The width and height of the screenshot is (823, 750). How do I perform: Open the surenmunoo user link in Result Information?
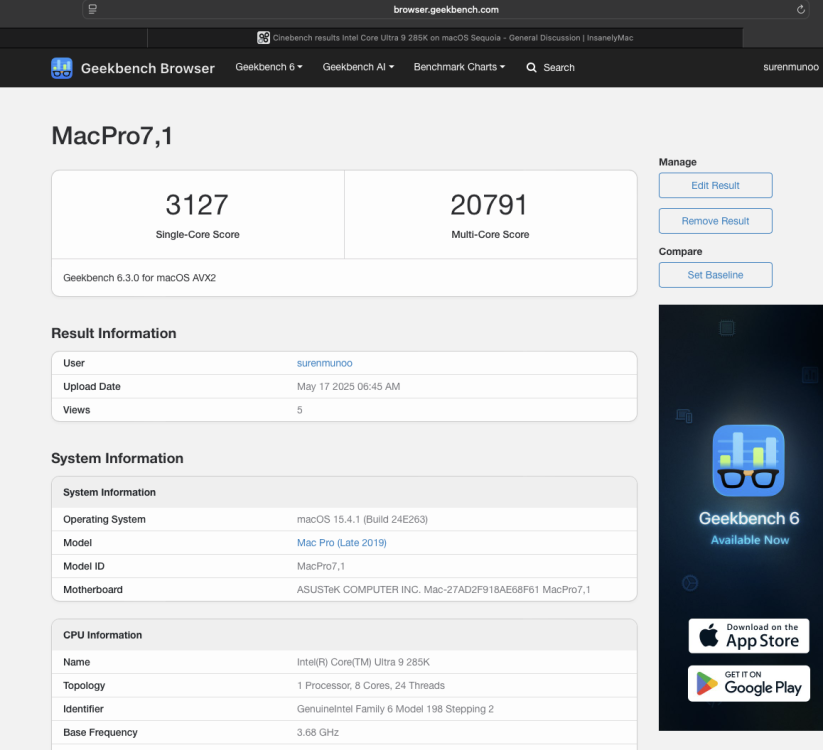324,363
